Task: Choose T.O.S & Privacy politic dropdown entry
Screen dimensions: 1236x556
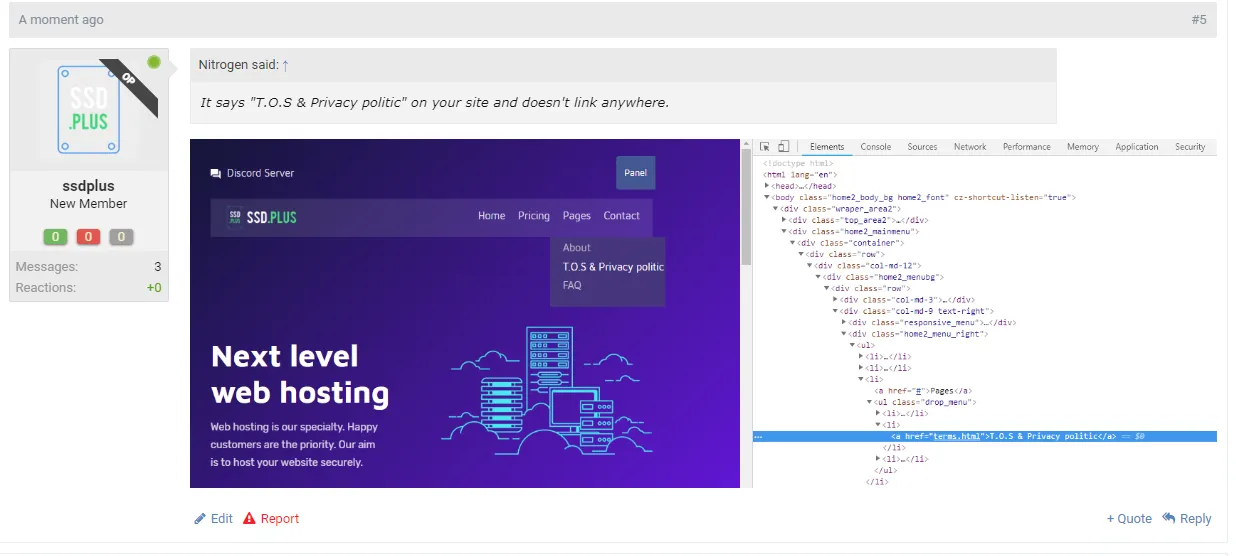Action: point(613,266)
